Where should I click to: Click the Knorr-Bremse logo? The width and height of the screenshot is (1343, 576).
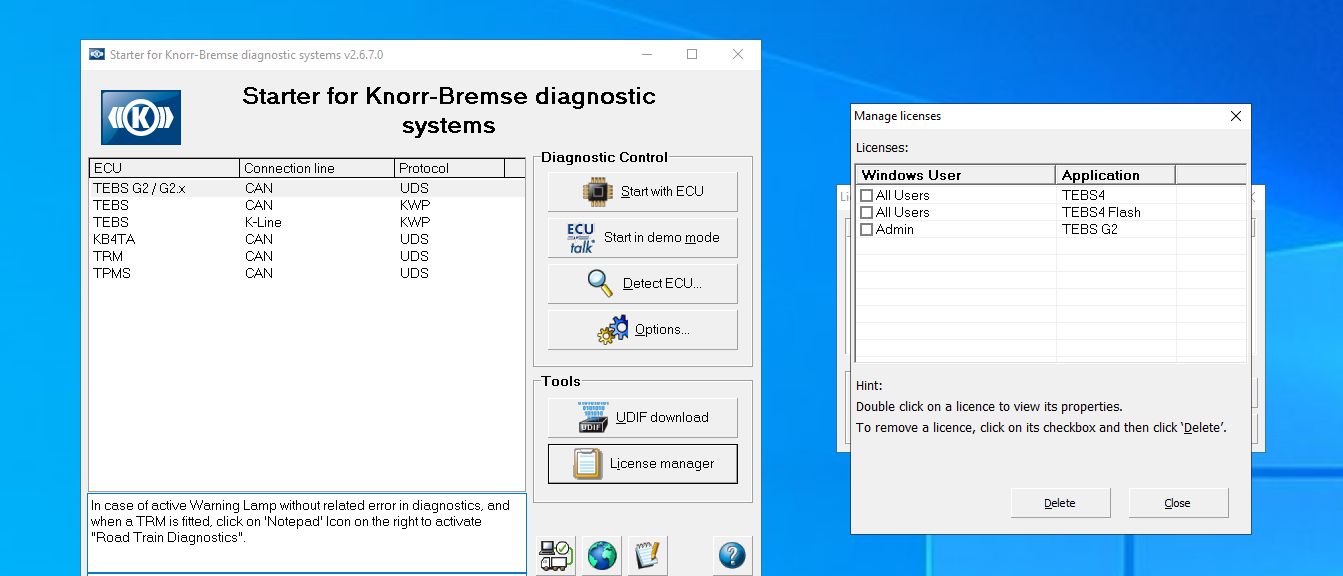(139, 116)
